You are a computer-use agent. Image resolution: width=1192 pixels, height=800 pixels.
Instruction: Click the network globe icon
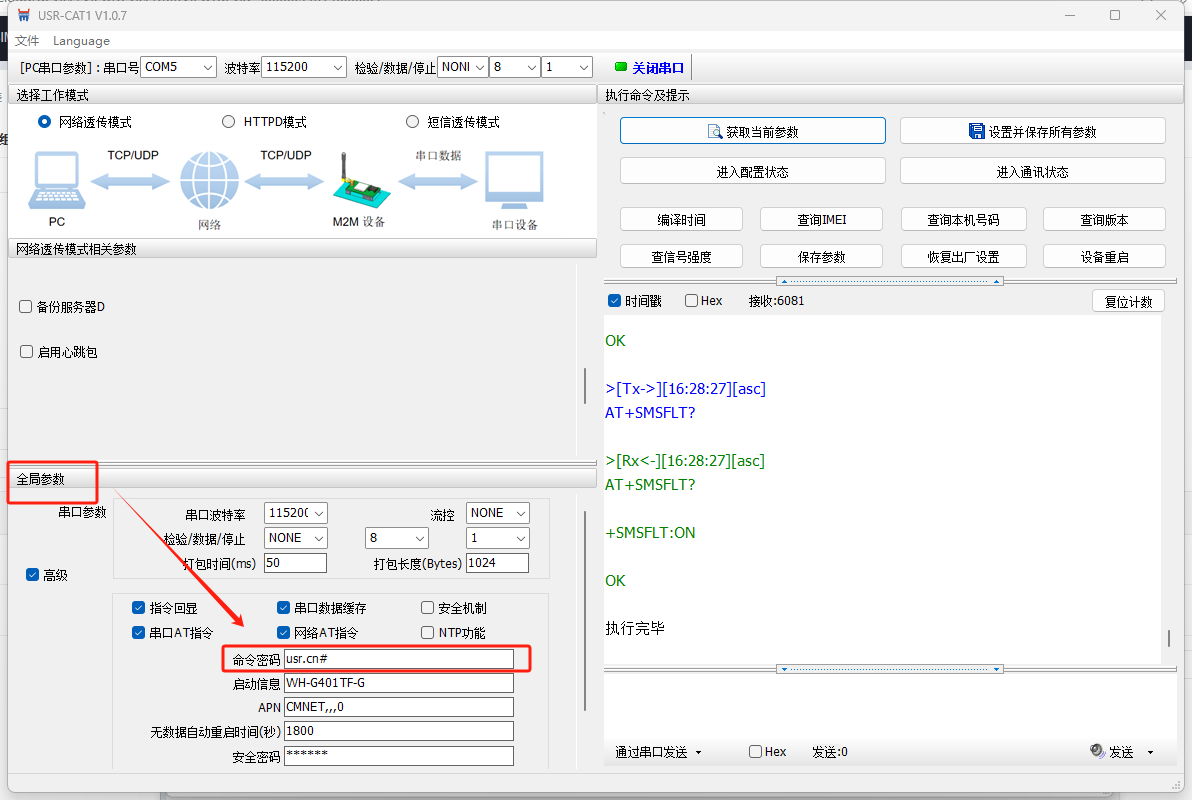tap(210, 181)
